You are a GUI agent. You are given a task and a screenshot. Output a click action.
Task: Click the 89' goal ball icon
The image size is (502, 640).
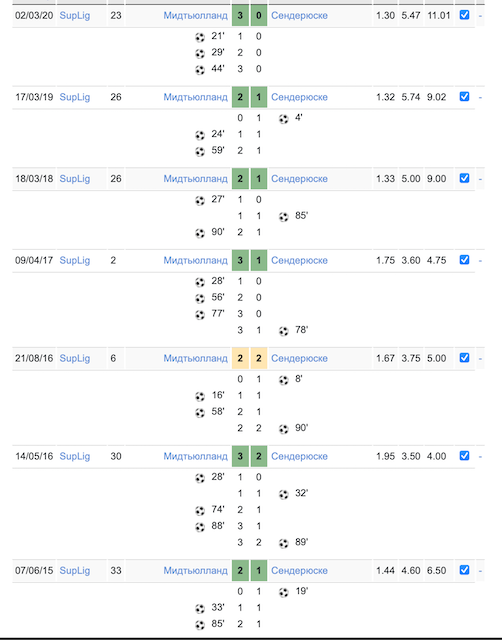coord(284,544)
